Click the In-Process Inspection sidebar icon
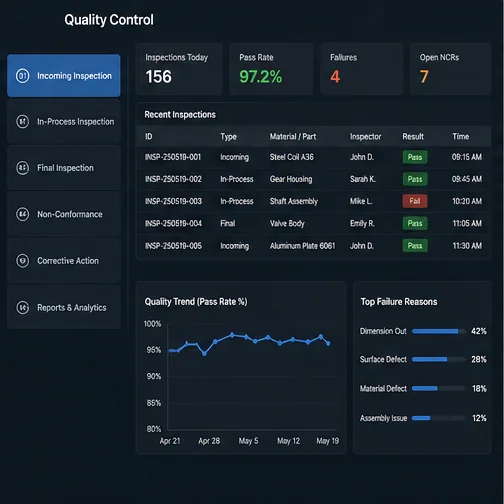 tap(22, 122)
